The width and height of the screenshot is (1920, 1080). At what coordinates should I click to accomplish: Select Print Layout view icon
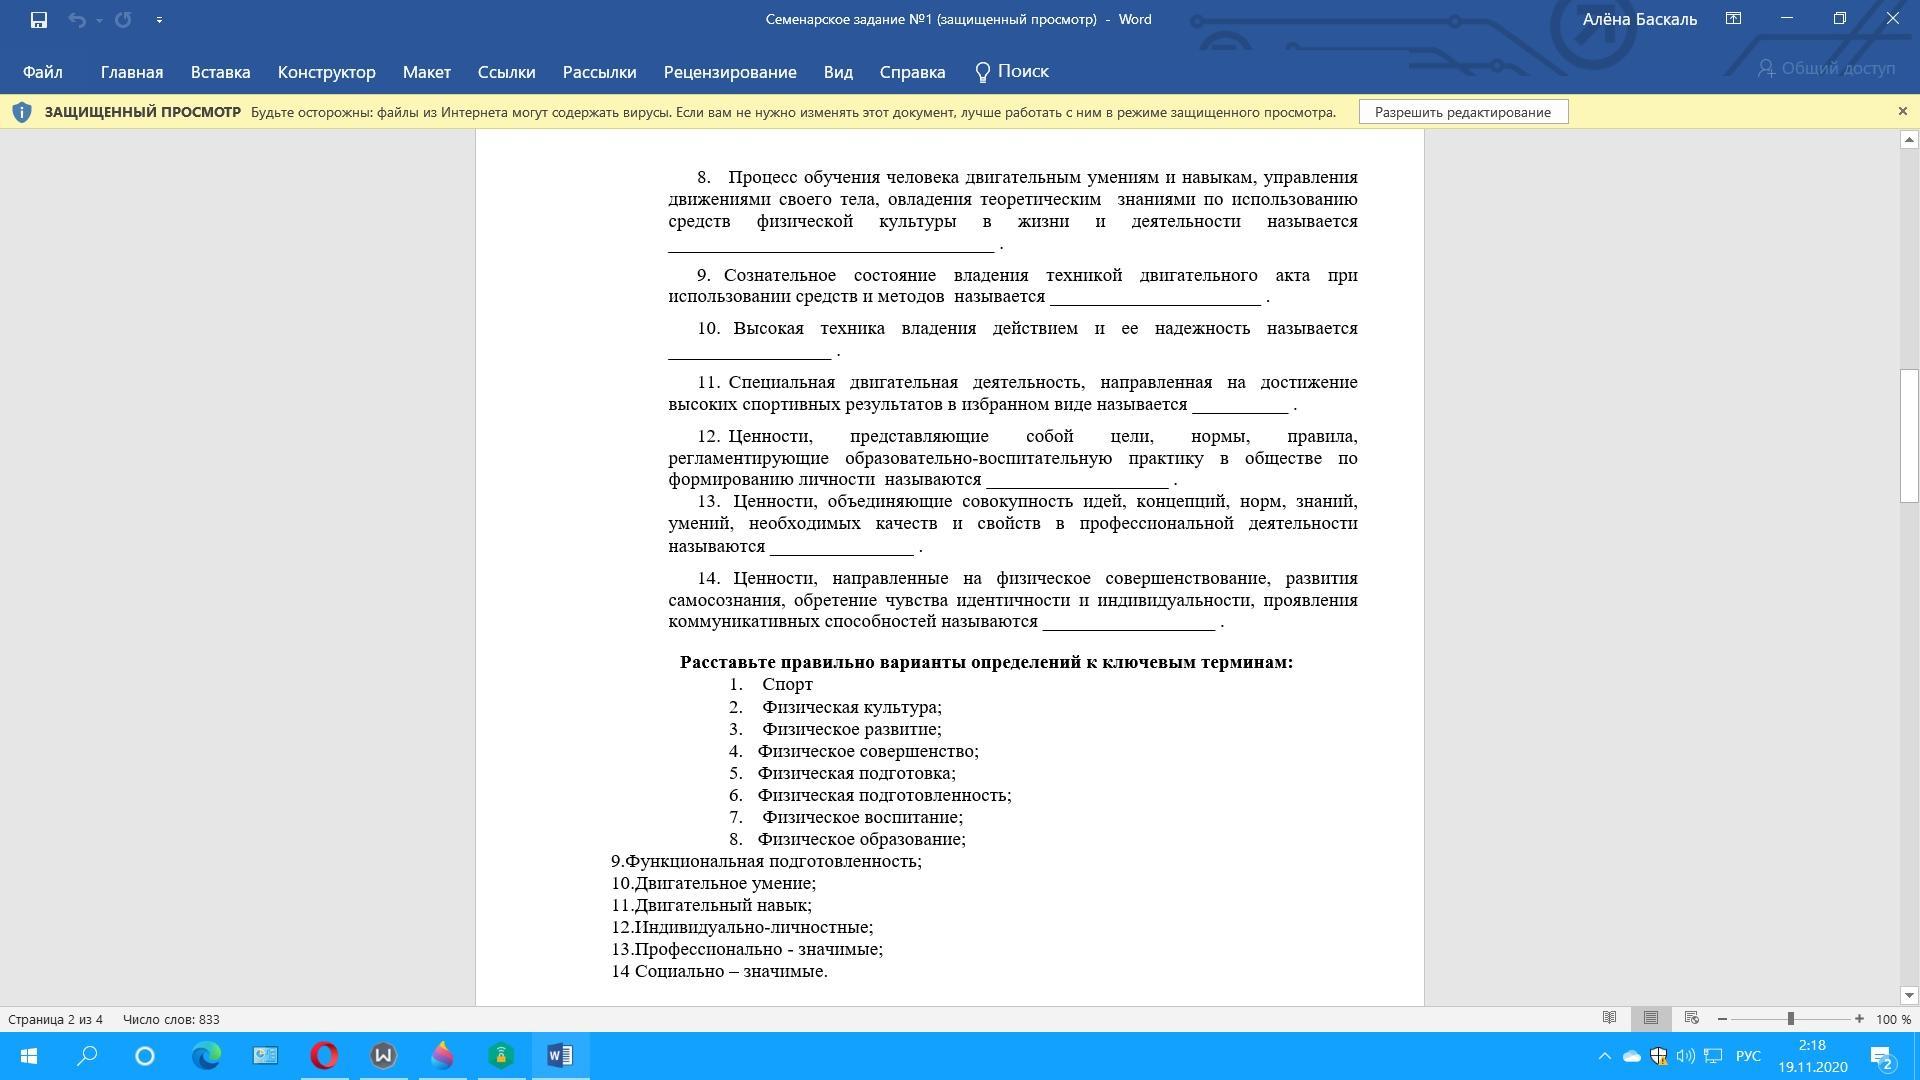[x=1650, y=1018]
